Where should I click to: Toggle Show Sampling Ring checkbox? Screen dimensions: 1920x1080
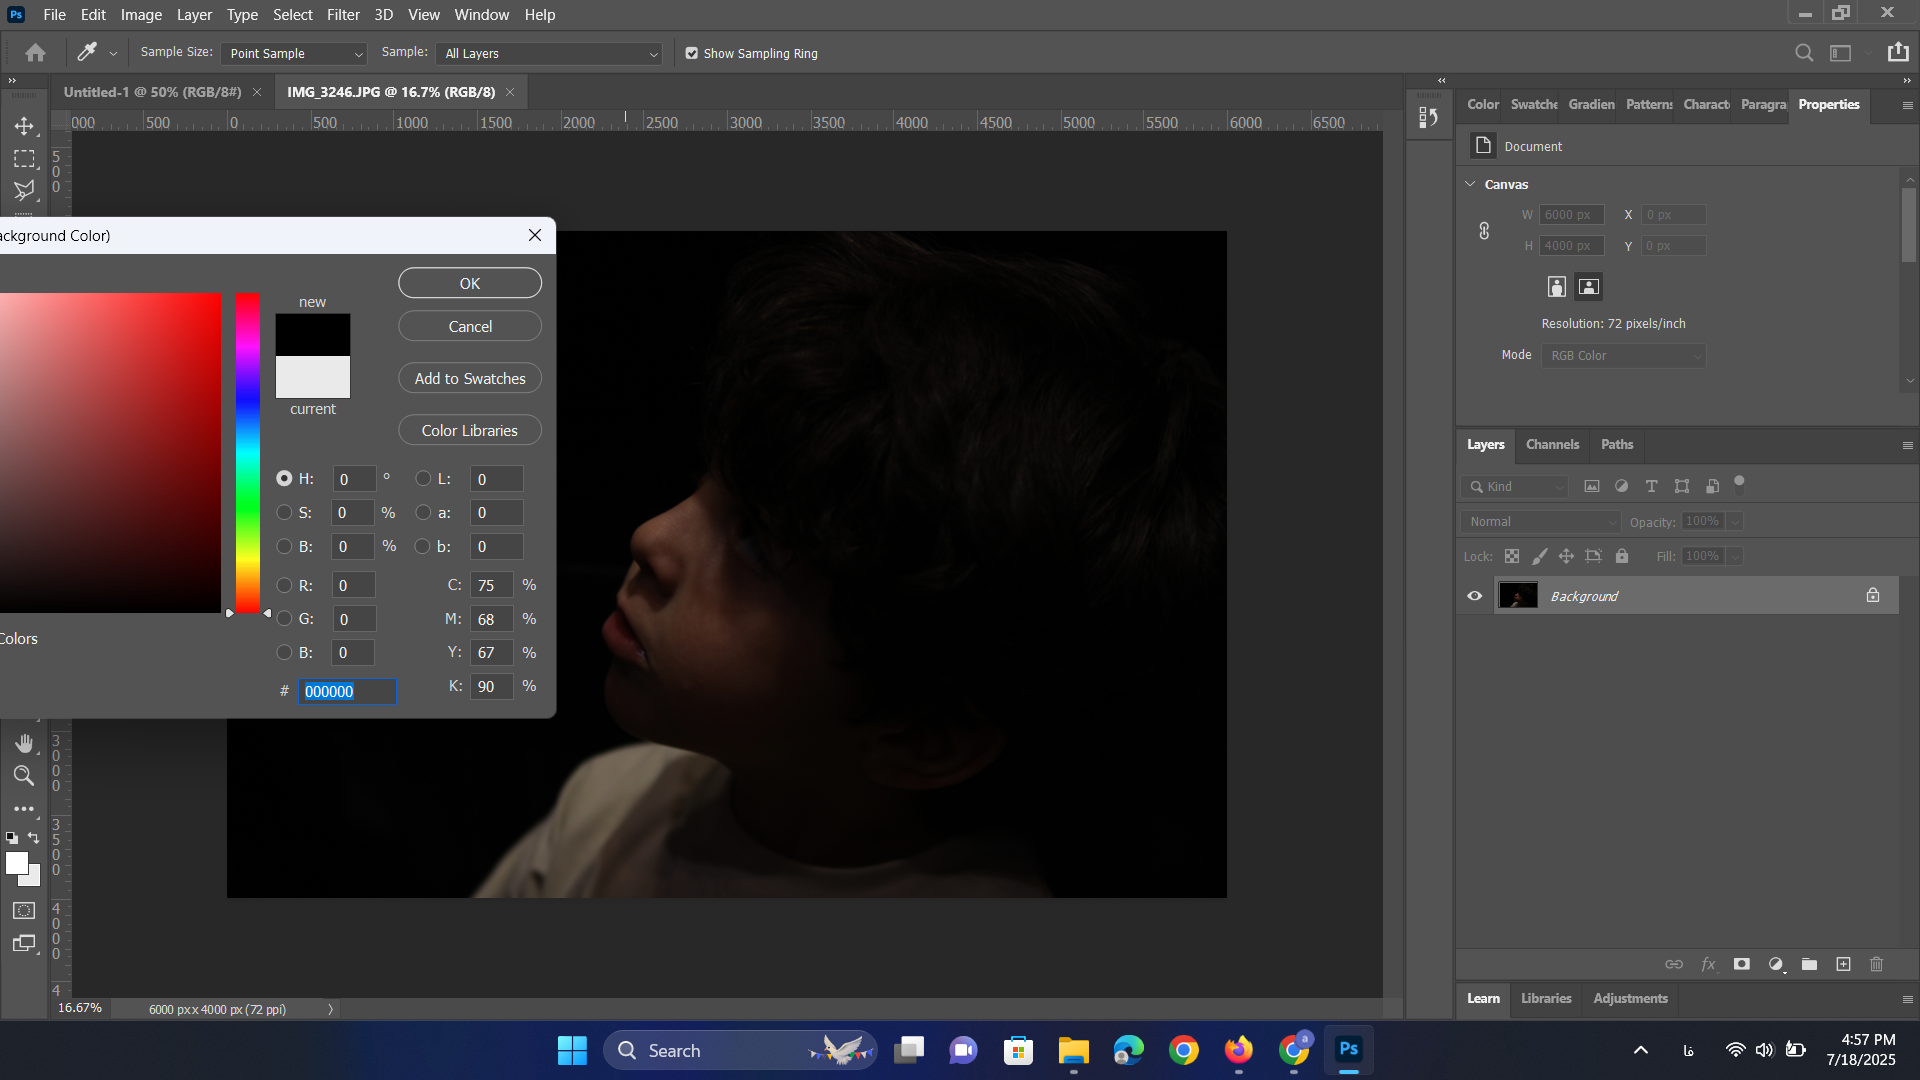[692, 54]
